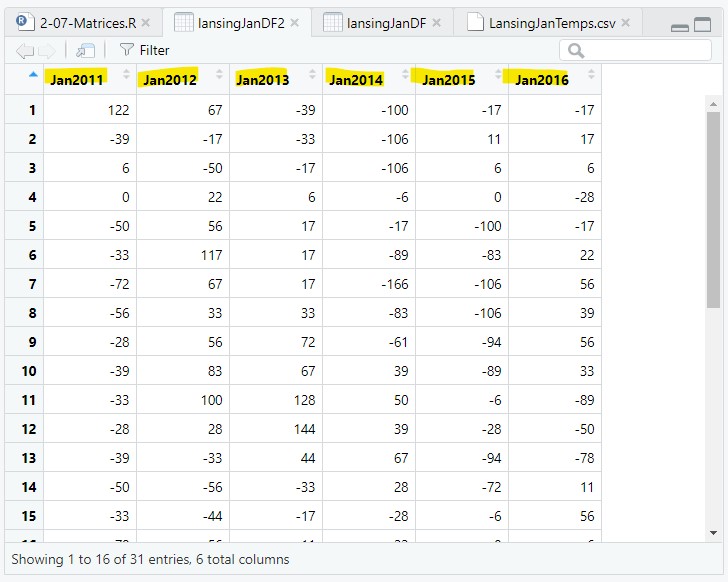Click the scrollbar up arrow

713,105
